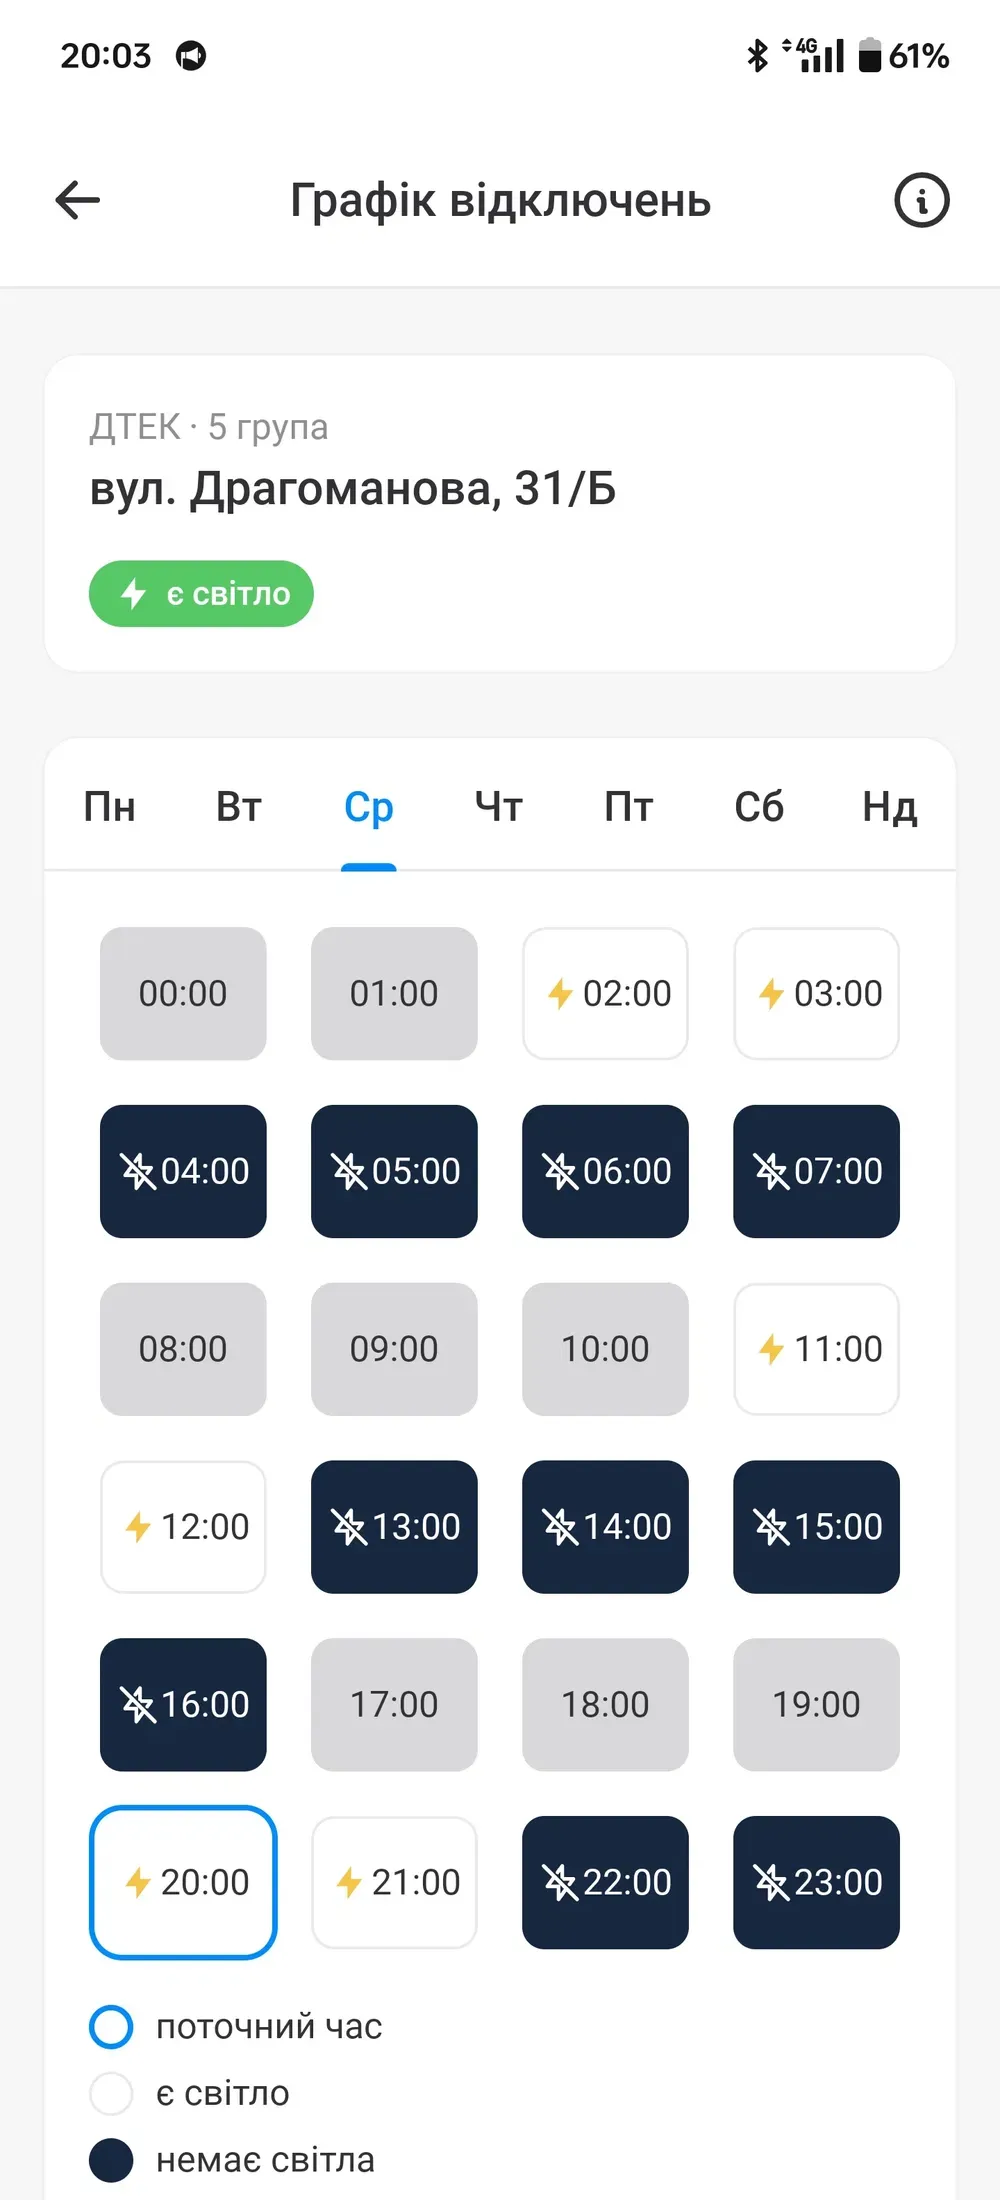The height and width of the screenshot is (2200, 1000).
Task: Tap the lightning bolt on the 11:00 slot
Action: 771,1349
